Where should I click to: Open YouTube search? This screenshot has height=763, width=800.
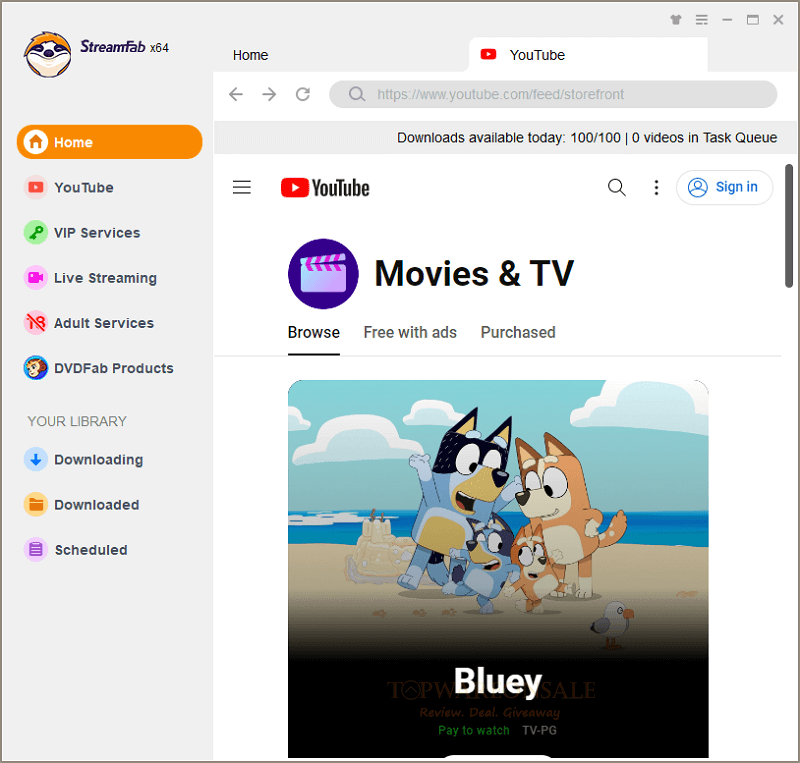[616, 187]
